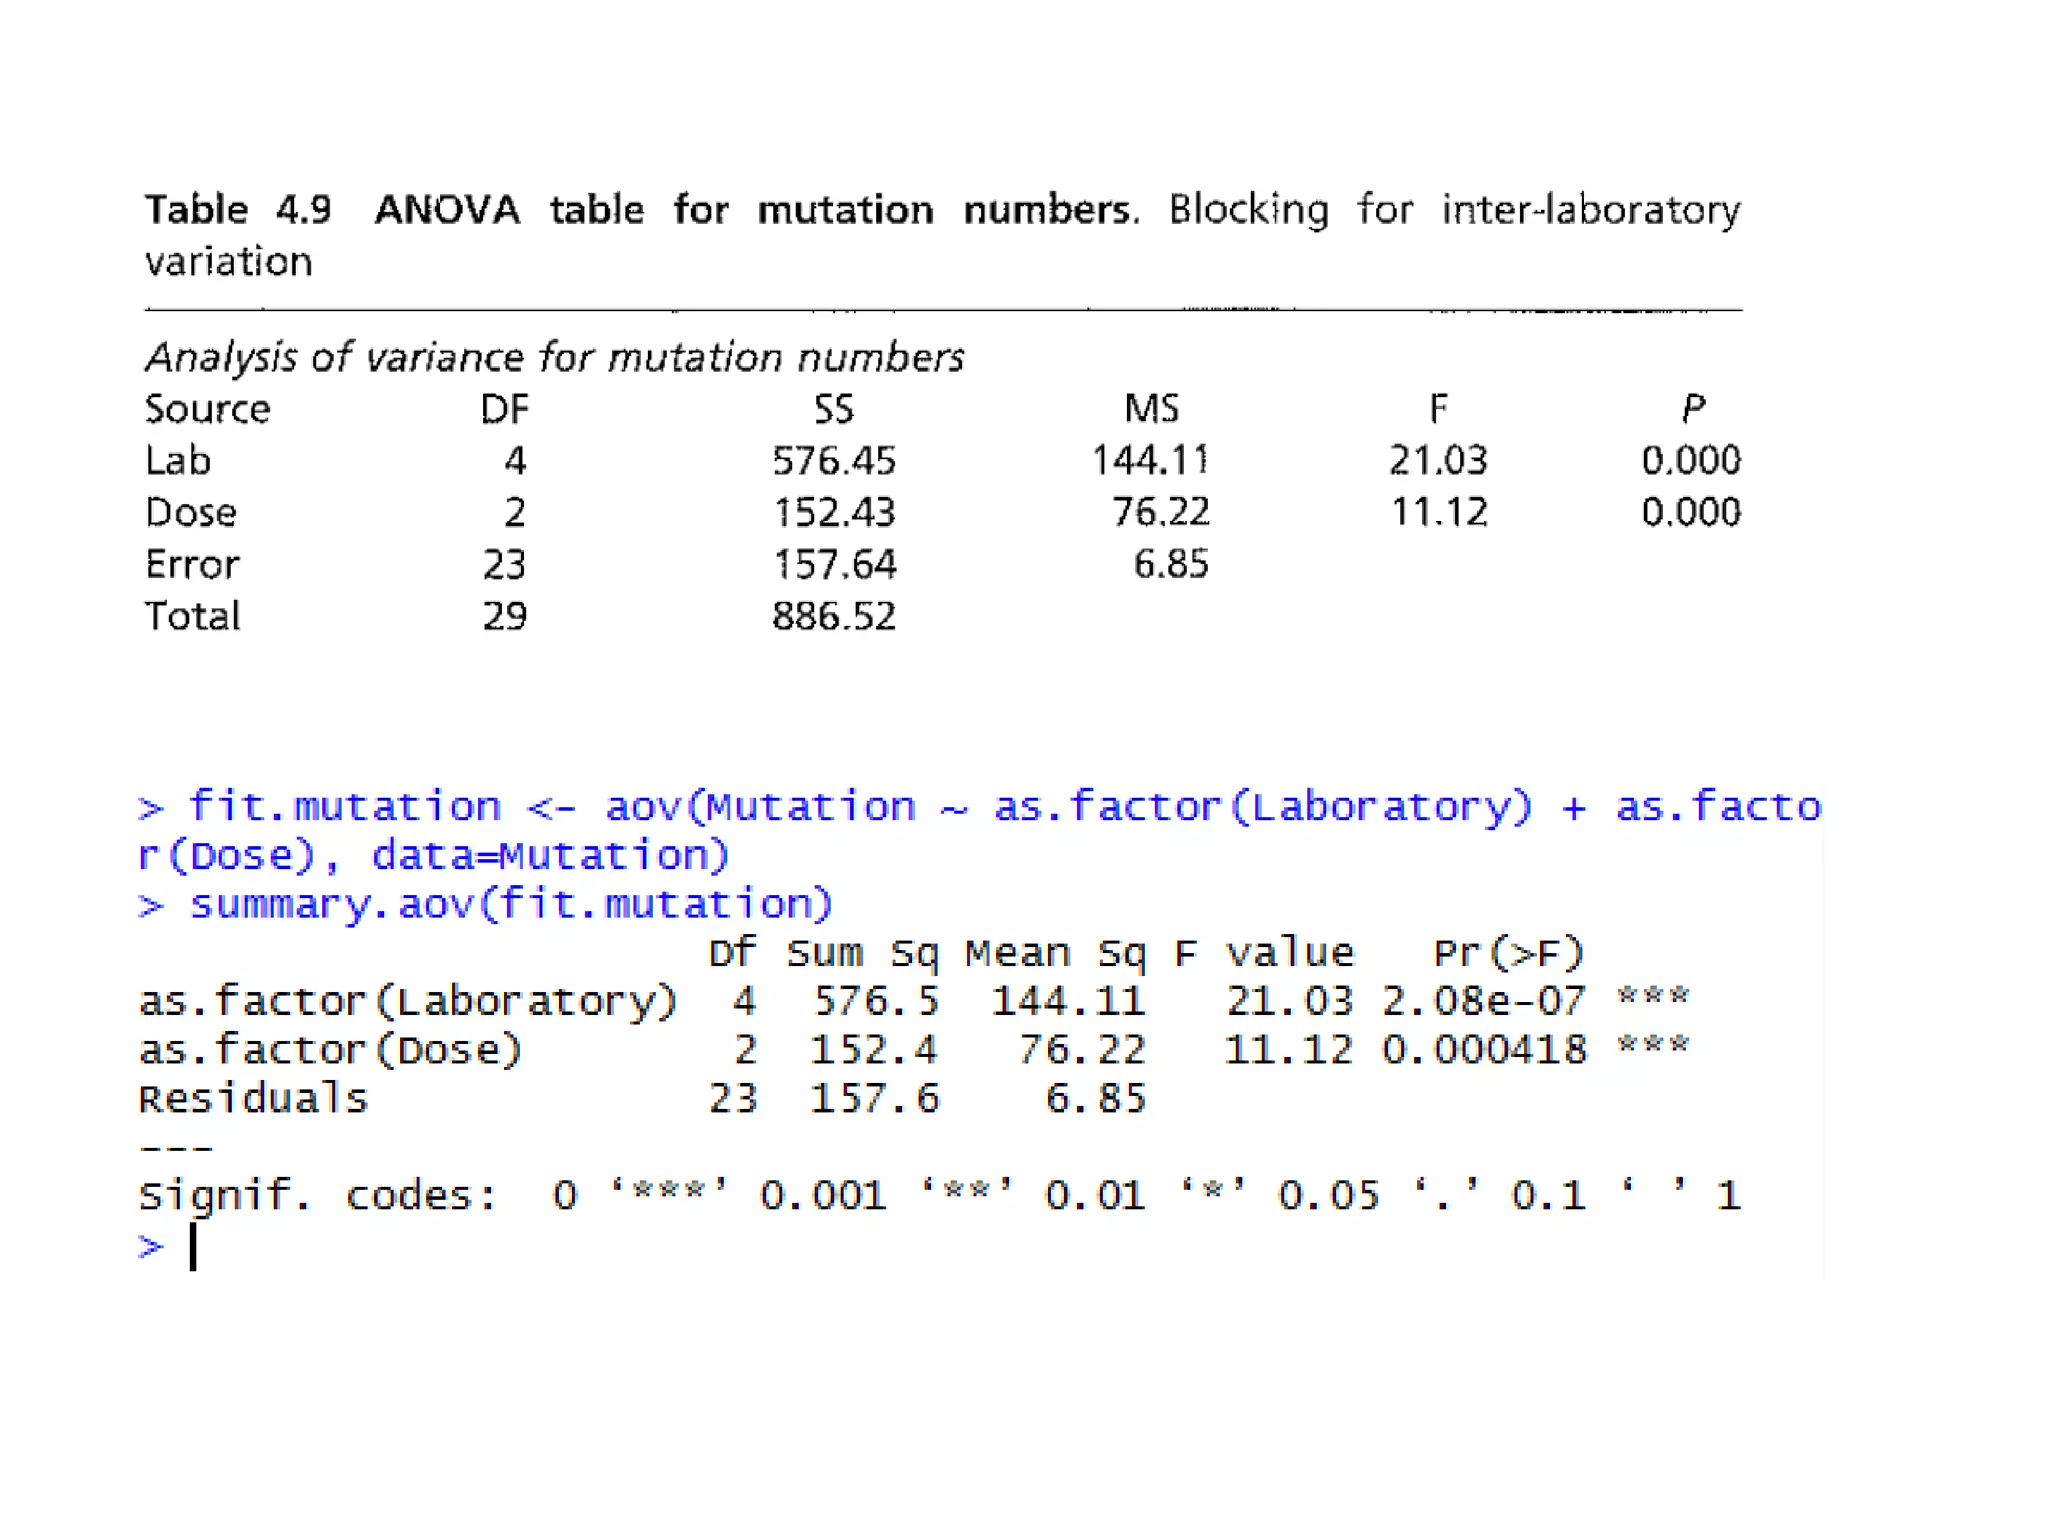Click the 'Table 4.9' caption title
2048x1536 pixels.
point(238,210)
